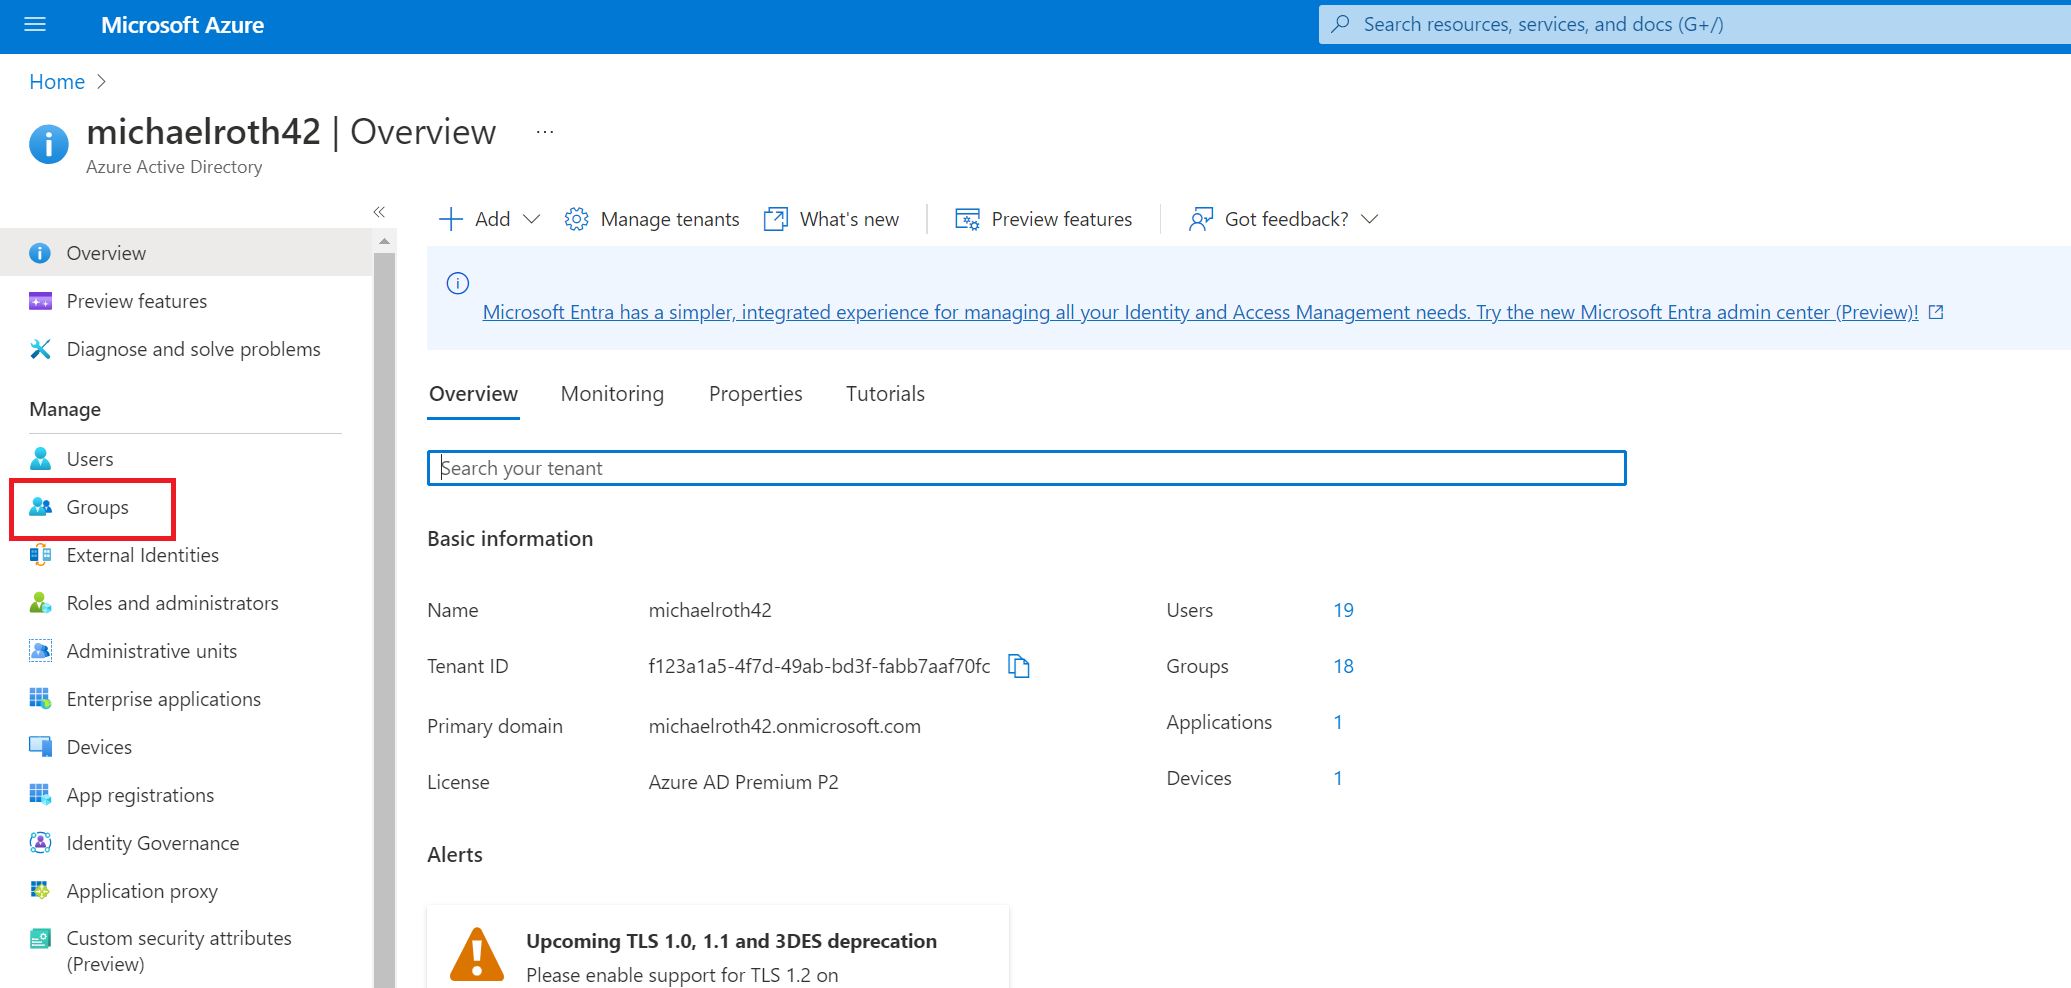Open Identity Governance icon

[x=40, y=843]
